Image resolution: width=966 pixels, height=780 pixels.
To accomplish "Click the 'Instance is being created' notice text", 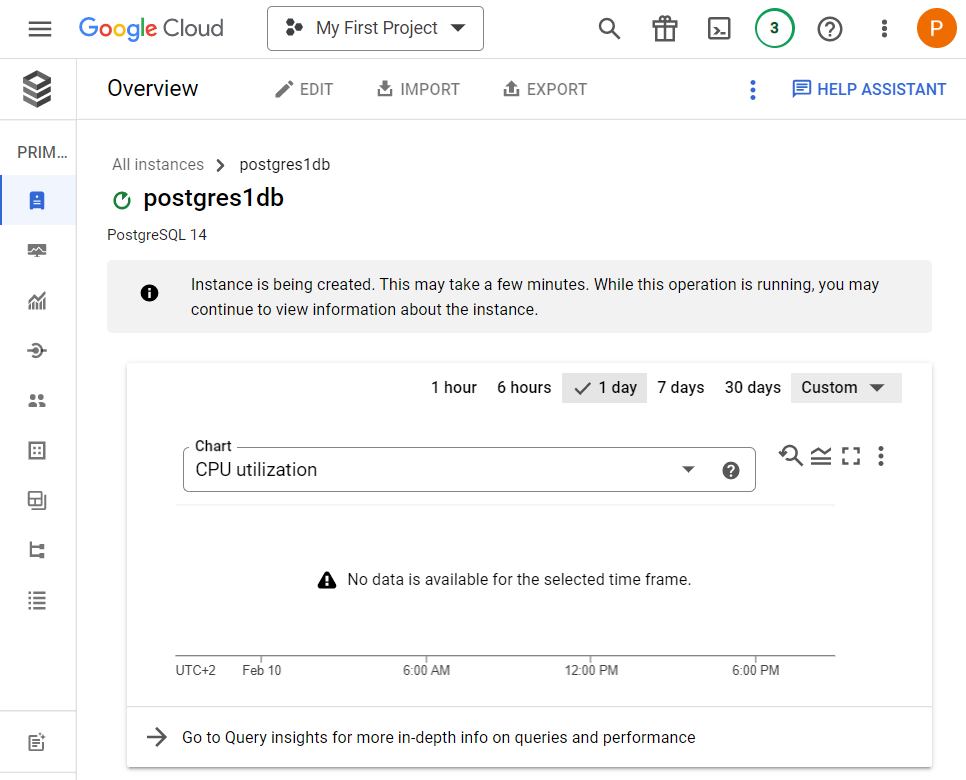I will [x=535, y=297].
